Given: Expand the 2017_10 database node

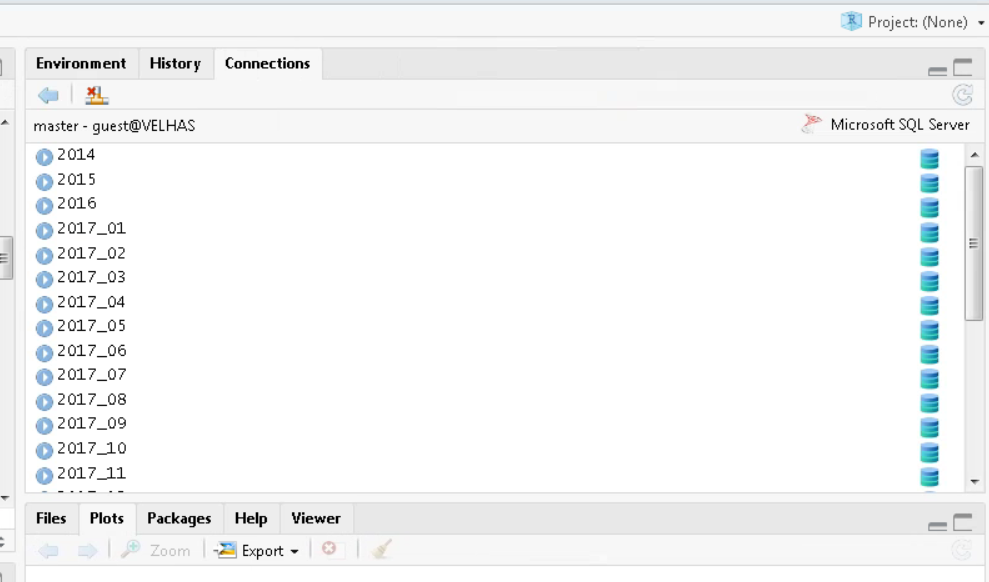Looking at the screenshot, I should pyautogui.click(x=44, y=450).
